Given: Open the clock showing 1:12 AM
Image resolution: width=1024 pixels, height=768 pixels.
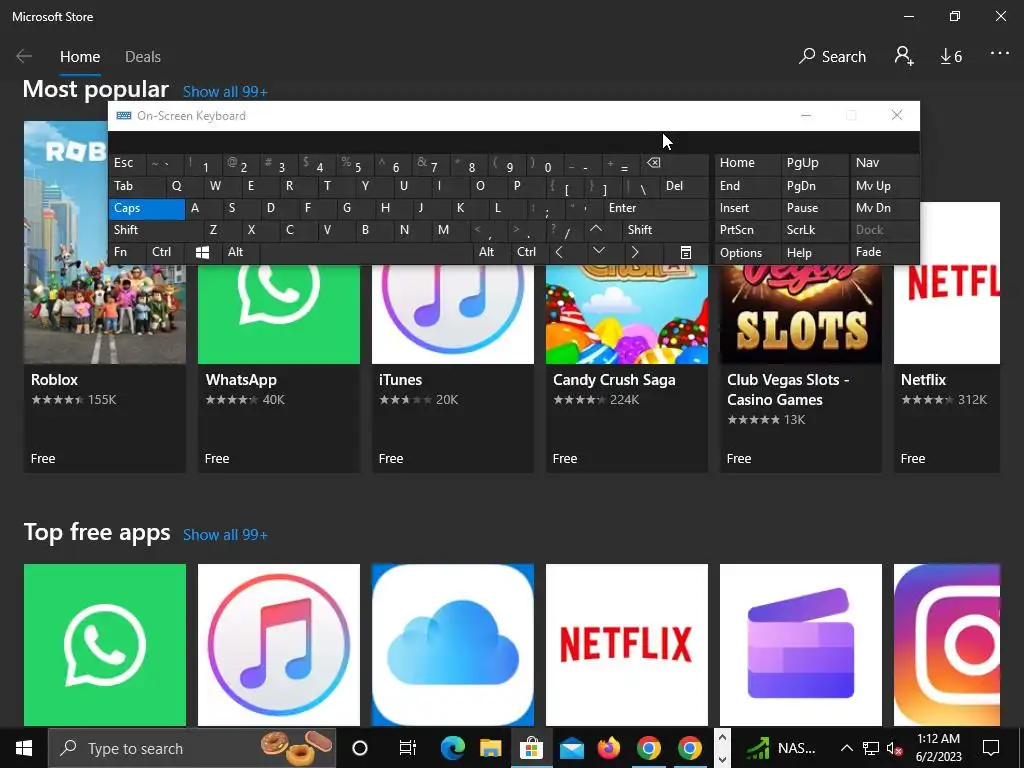Looking at the screenshot, I should click(938, 748).
